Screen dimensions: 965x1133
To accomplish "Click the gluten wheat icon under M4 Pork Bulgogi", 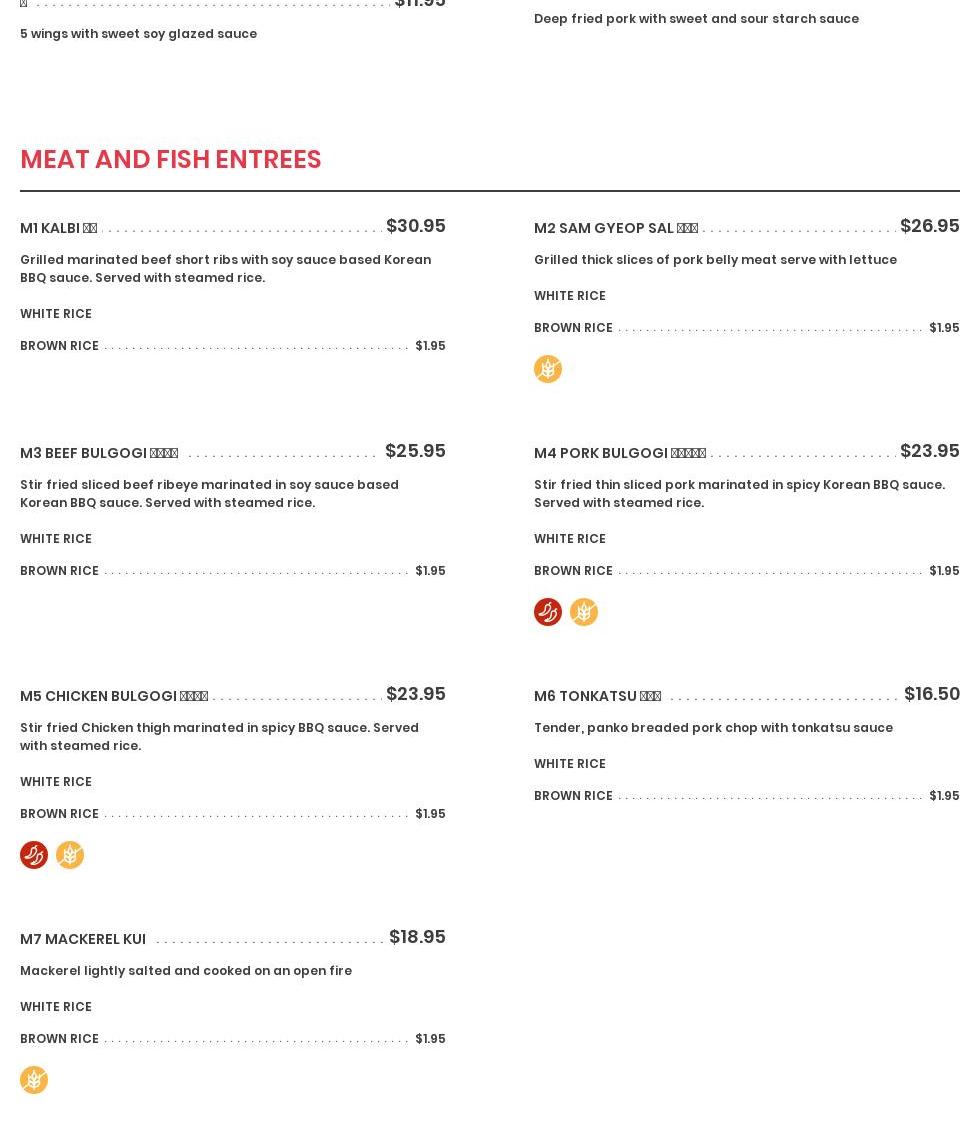I will point(583,612).
